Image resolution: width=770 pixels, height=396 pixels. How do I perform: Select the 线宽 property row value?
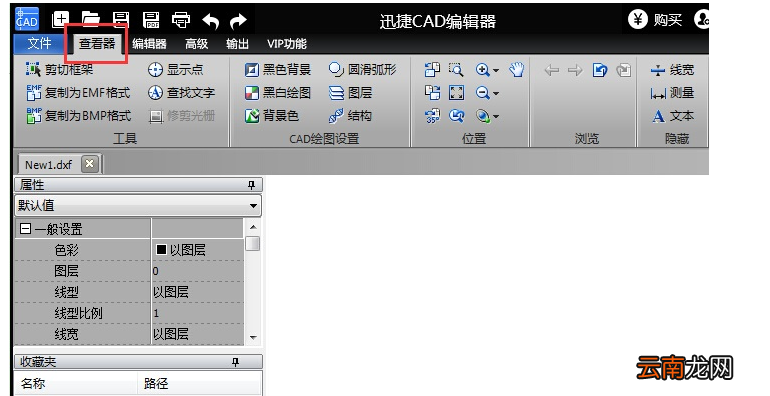197,334
